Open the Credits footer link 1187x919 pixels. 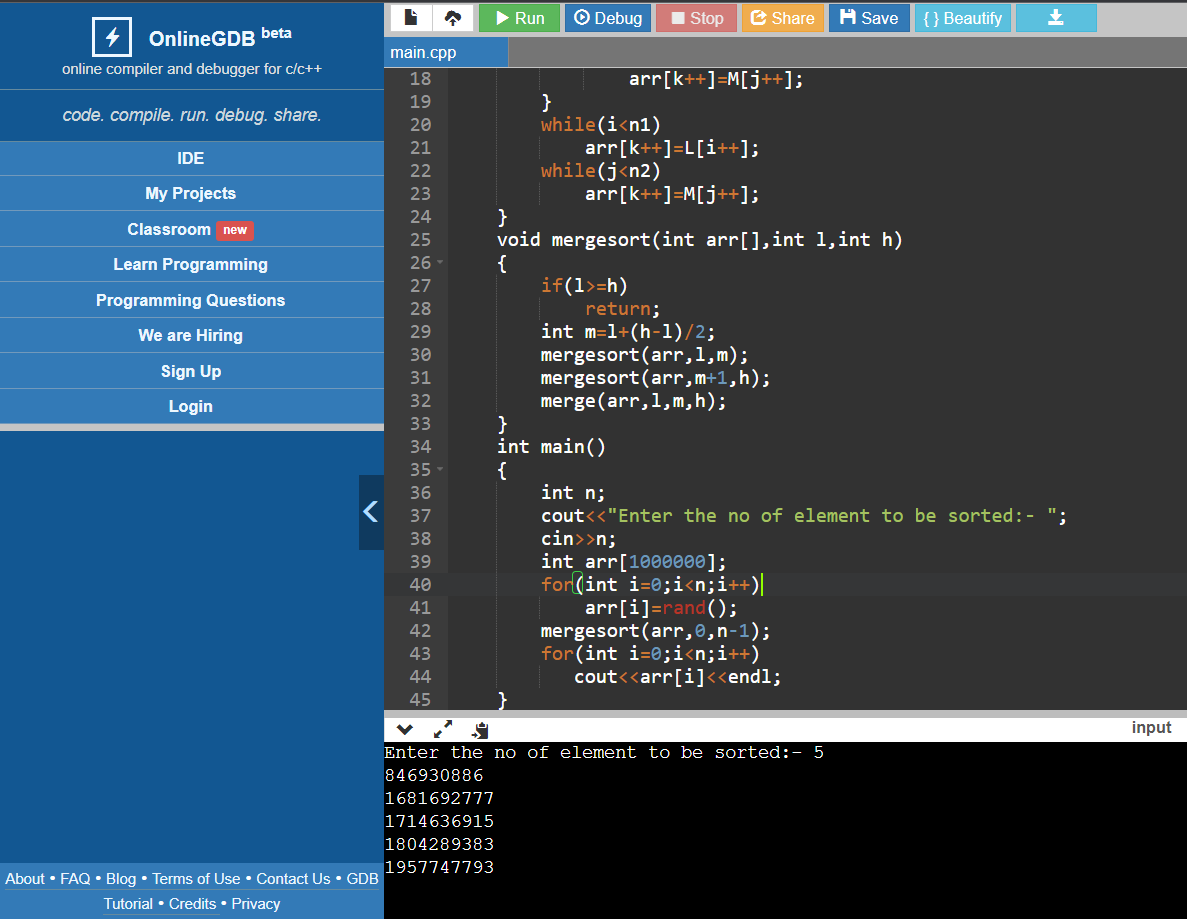(192, 904)
